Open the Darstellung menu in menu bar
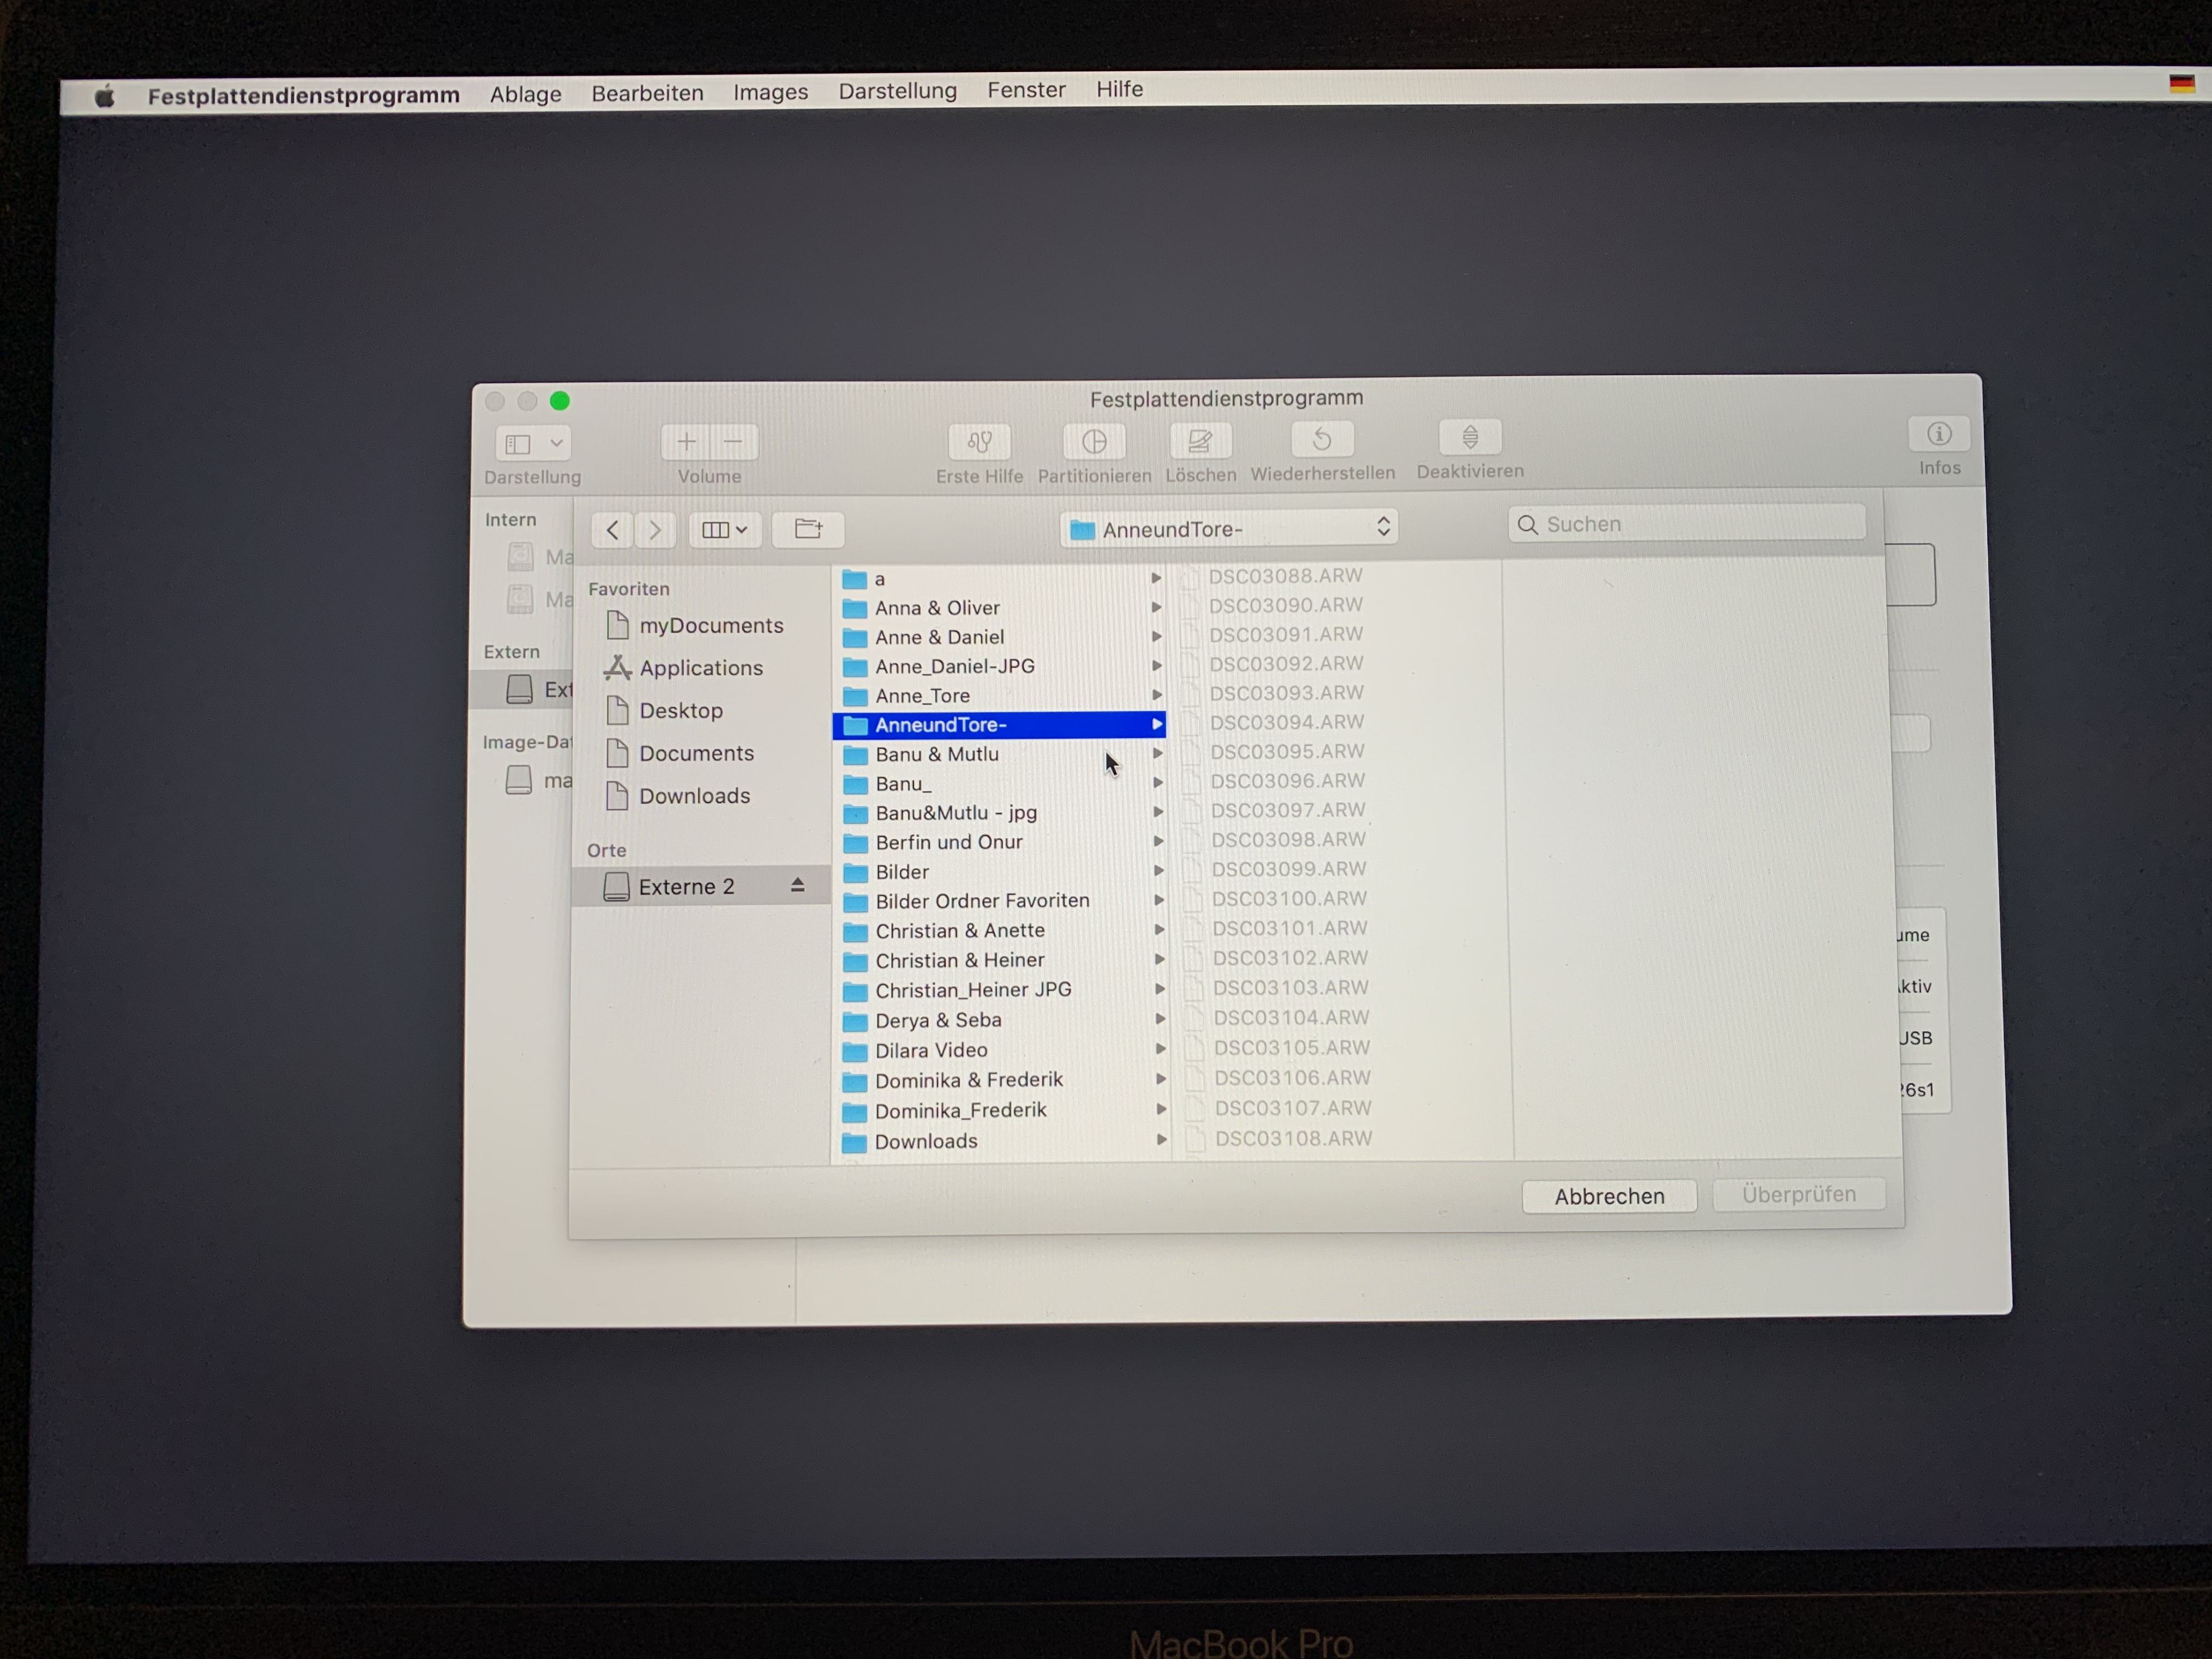 tap(897, 91)
